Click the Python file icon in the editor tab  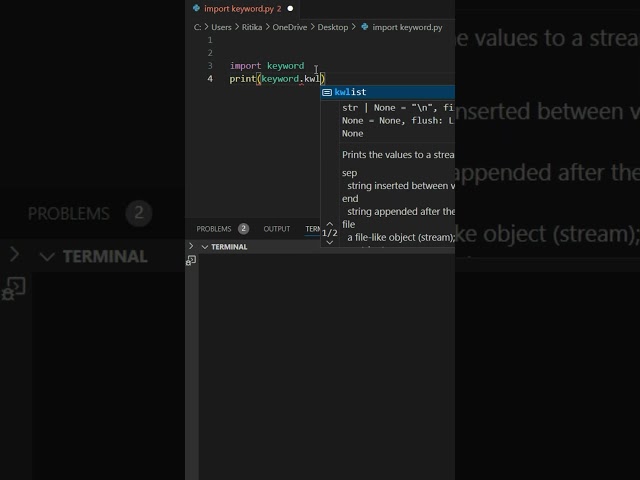pyautogui.click(x=196, y=8)
